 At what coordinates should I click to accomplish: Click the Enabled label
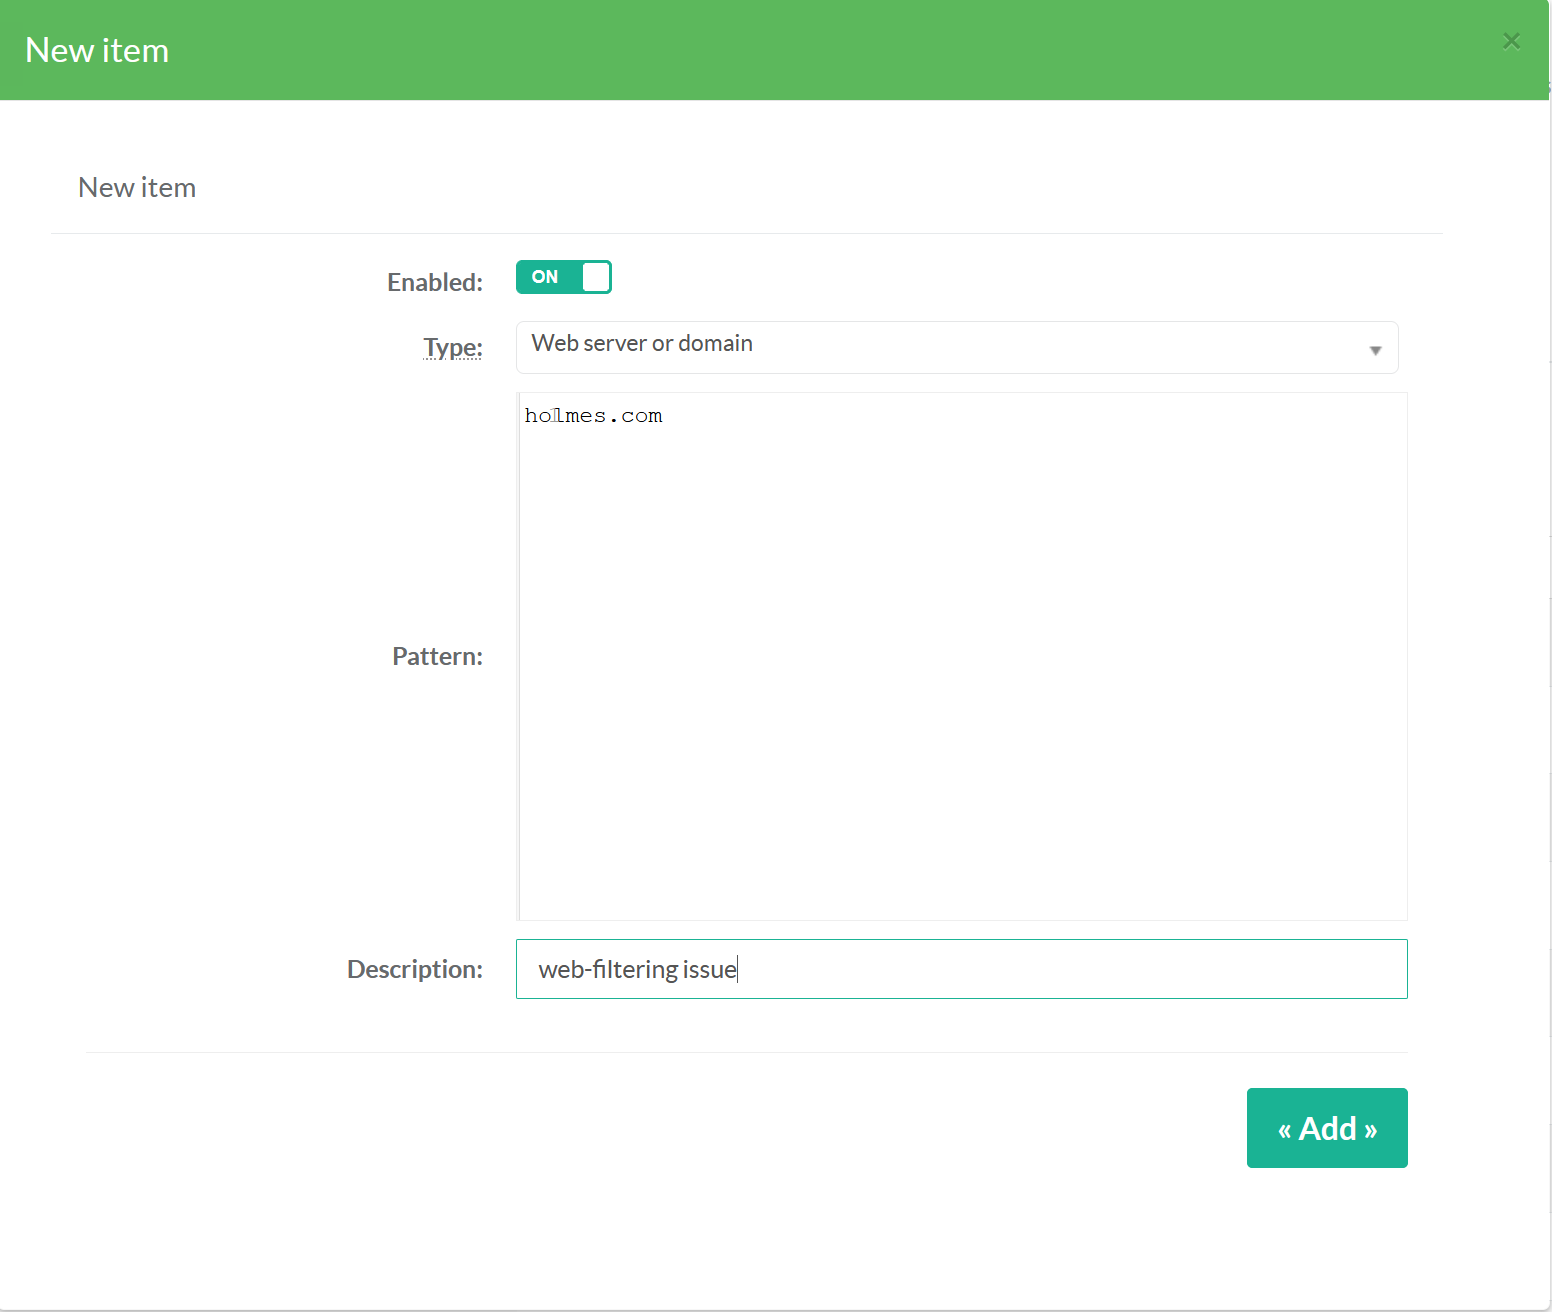click(x=434, y=283)
